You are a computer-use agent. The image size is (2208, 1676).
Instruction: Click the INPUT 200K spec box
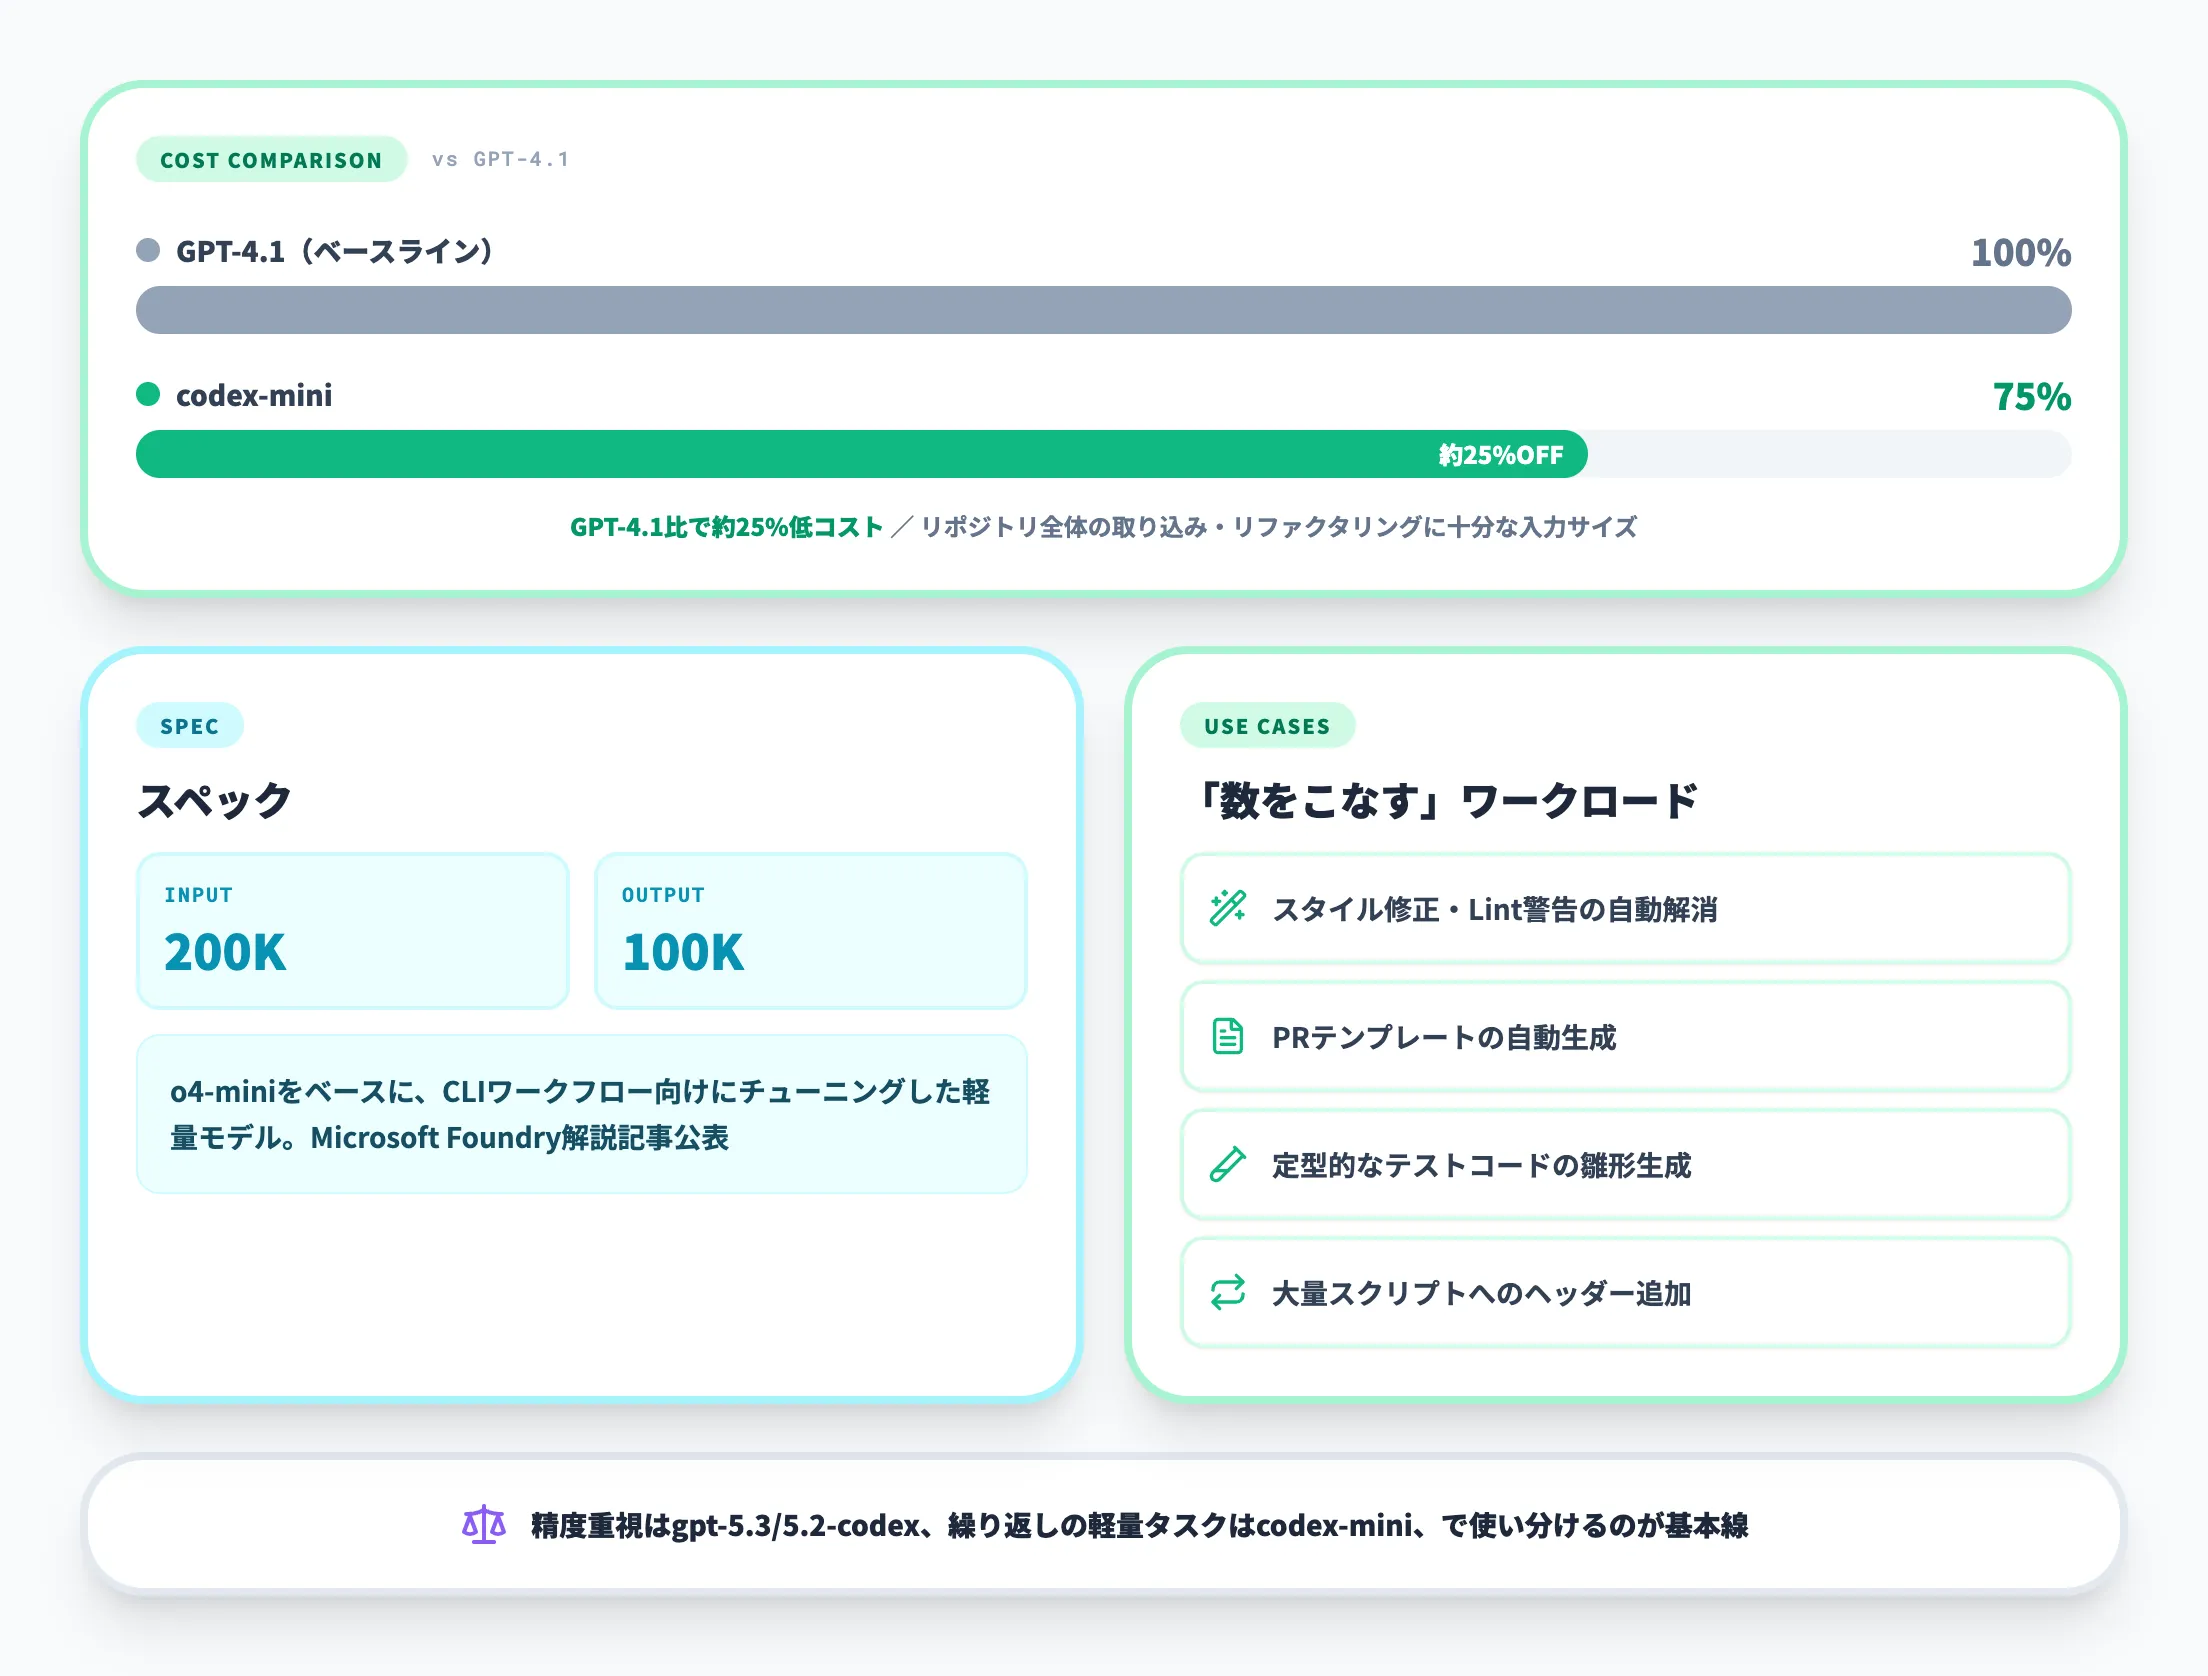[352, 930]
